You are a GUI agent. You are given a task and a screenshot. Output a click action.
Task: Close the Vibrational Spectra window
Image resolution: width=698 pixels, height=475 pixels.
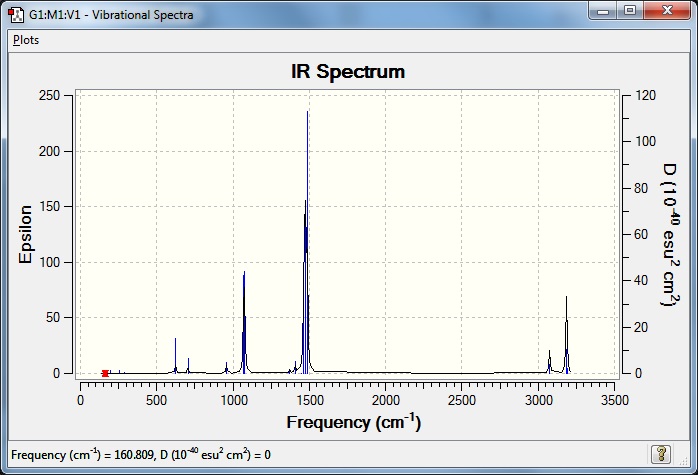coord(666,11)
